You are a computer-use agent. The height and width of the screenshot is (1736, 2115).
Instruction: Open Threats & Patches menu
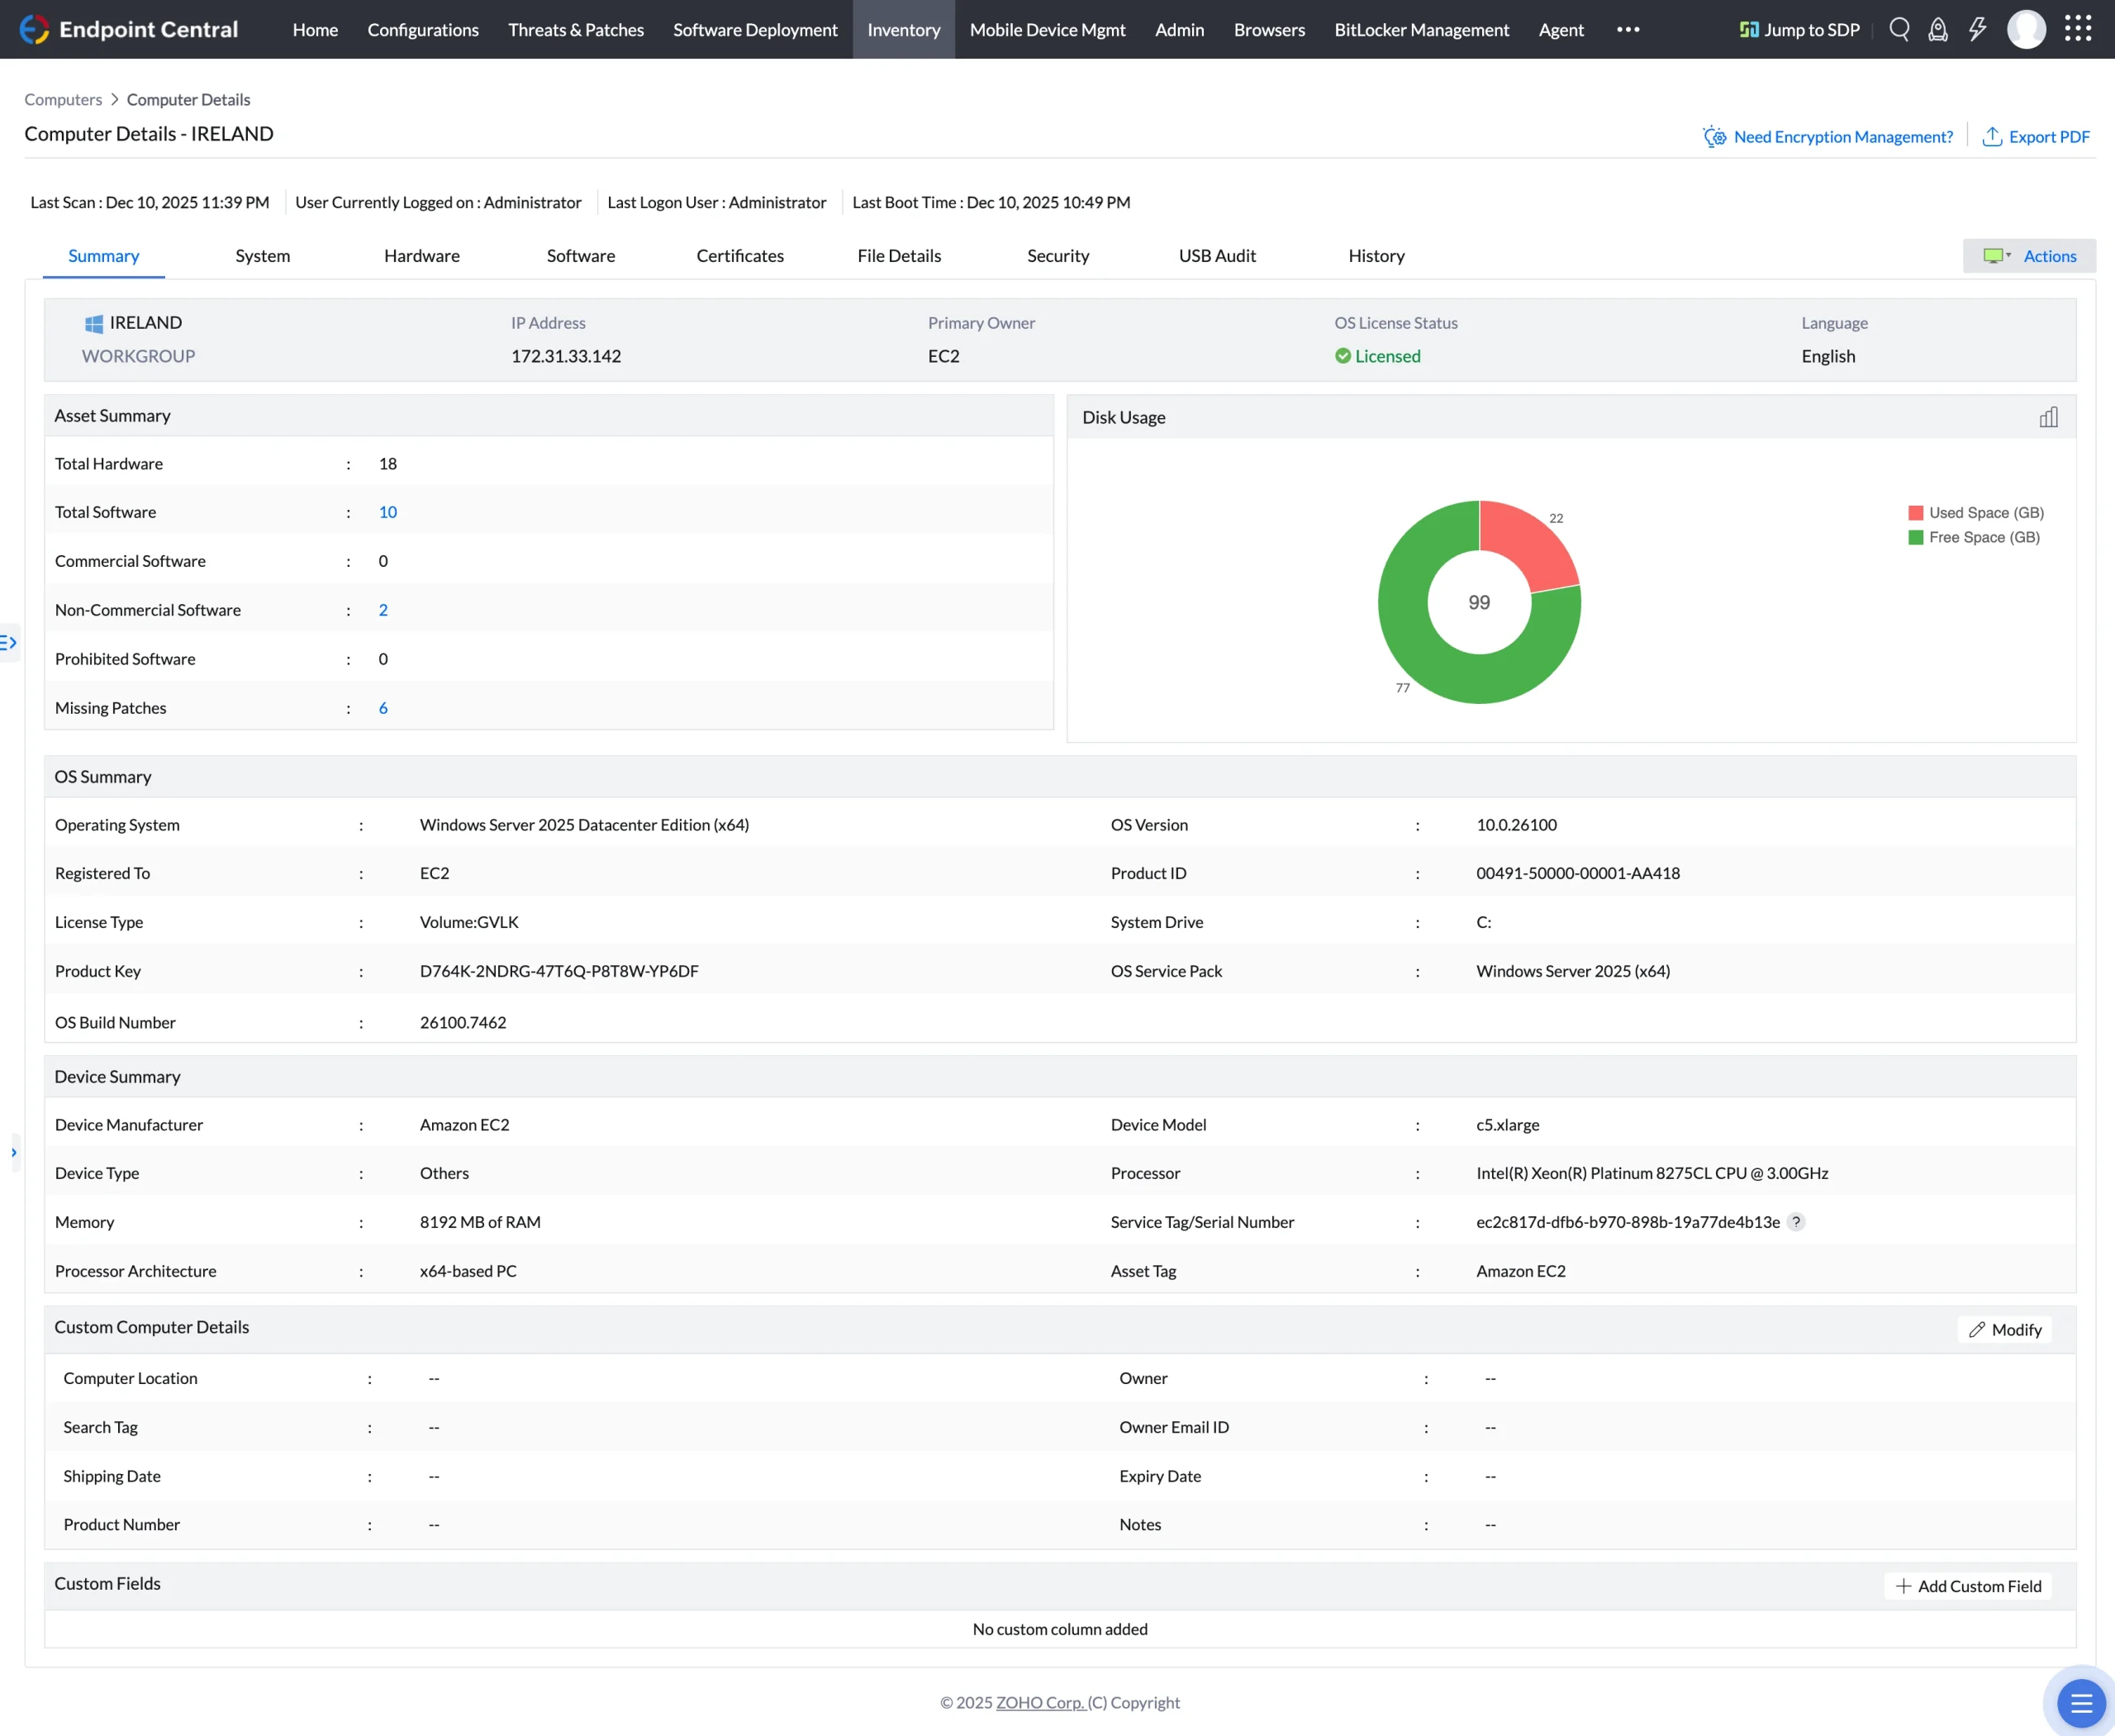pos(576,30)
